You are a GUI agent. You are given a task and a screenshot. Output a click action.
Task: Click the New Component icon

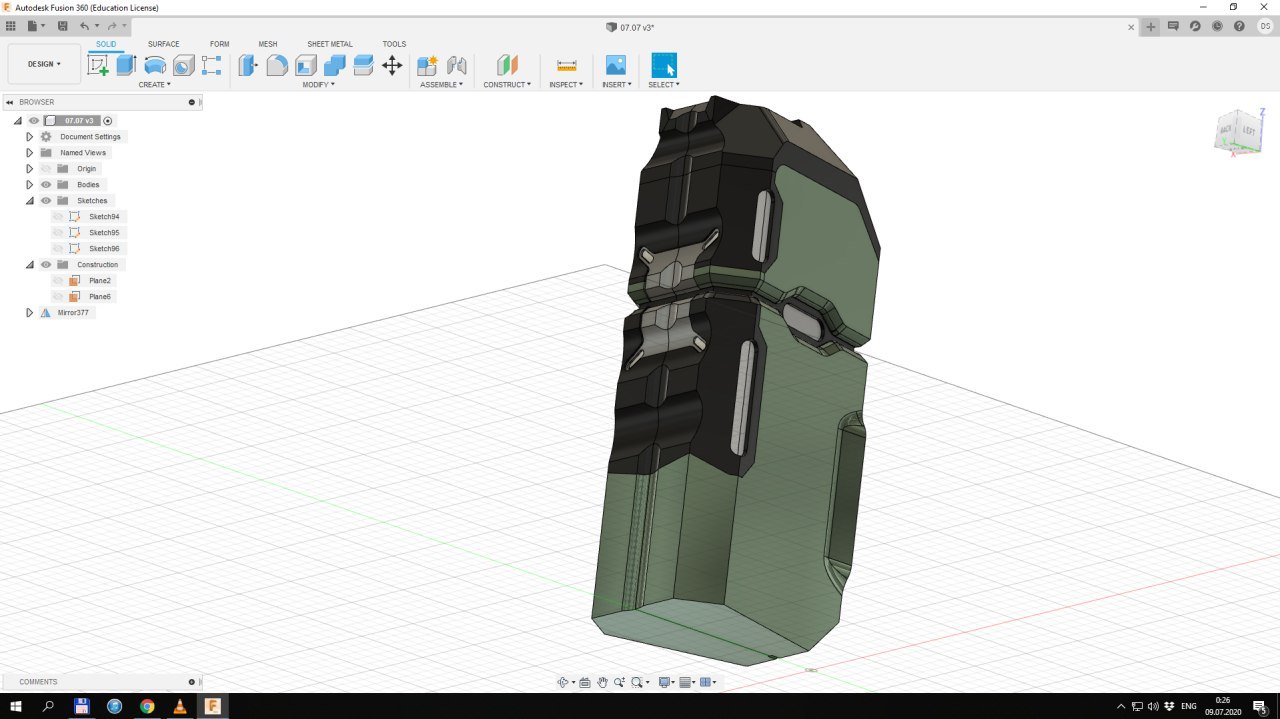pos(428,66)
